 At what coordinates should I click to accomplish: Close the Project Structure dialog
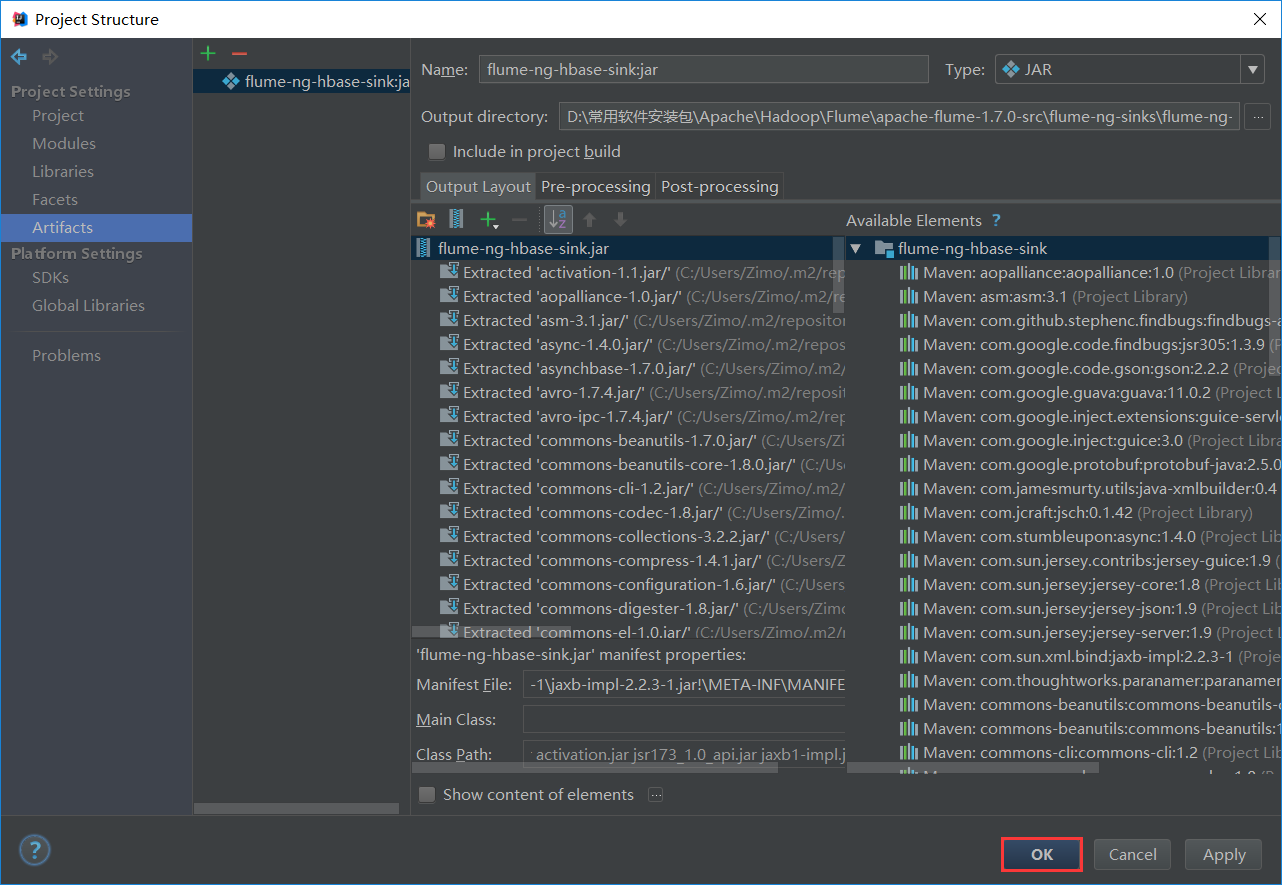coord(1259,19)
